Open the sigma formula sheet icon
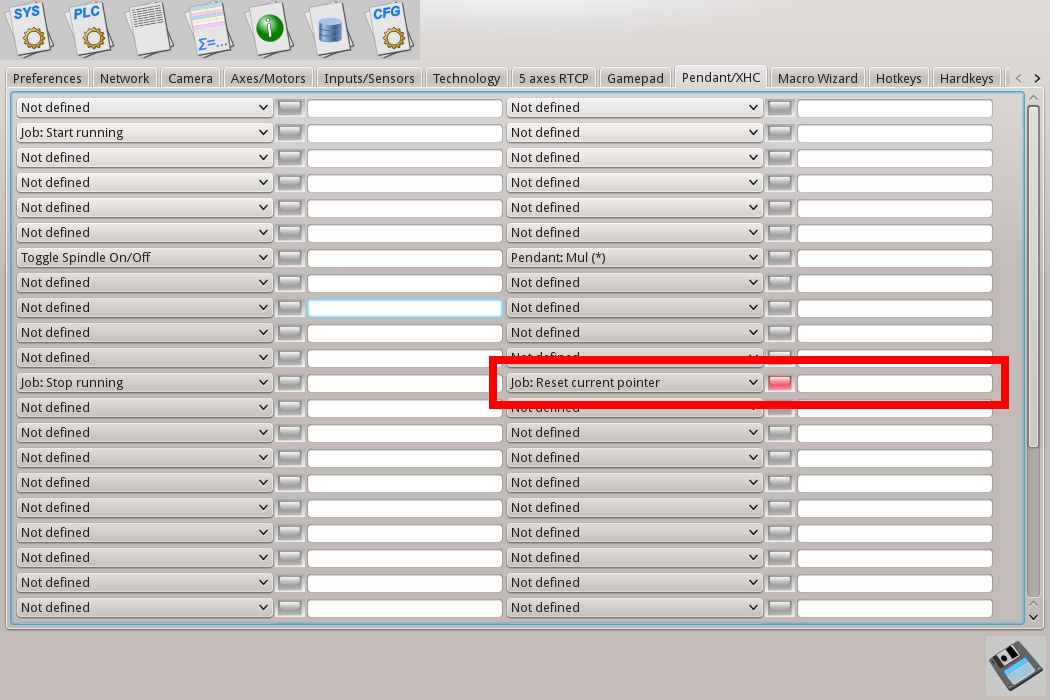 coord(211,29)
